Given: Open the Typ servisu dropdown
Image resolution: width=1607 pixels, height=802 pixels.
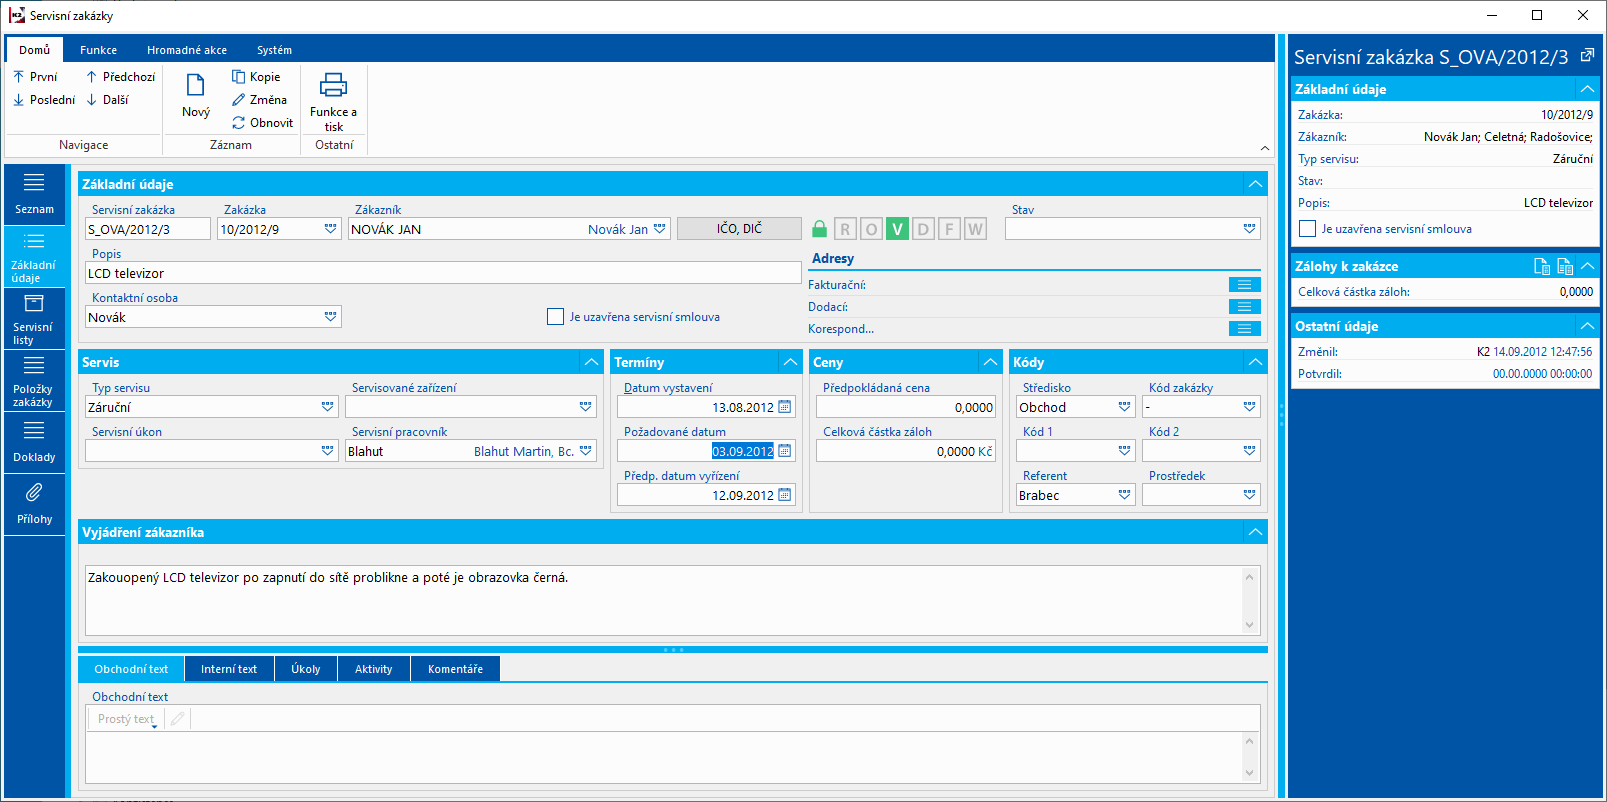Looking at the screenshot, I should (x=327, y=407).
